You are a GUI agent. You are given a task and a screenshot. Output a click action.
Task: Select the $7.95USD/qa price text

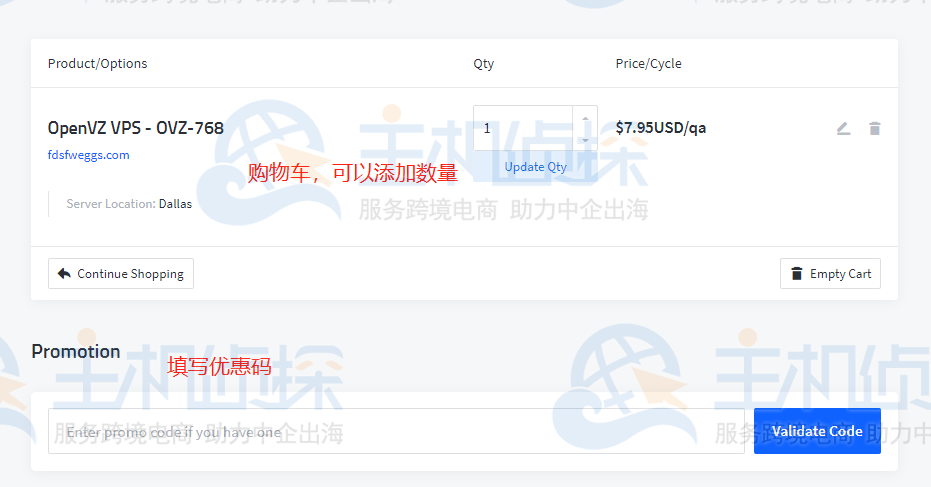tap(661, 128)
